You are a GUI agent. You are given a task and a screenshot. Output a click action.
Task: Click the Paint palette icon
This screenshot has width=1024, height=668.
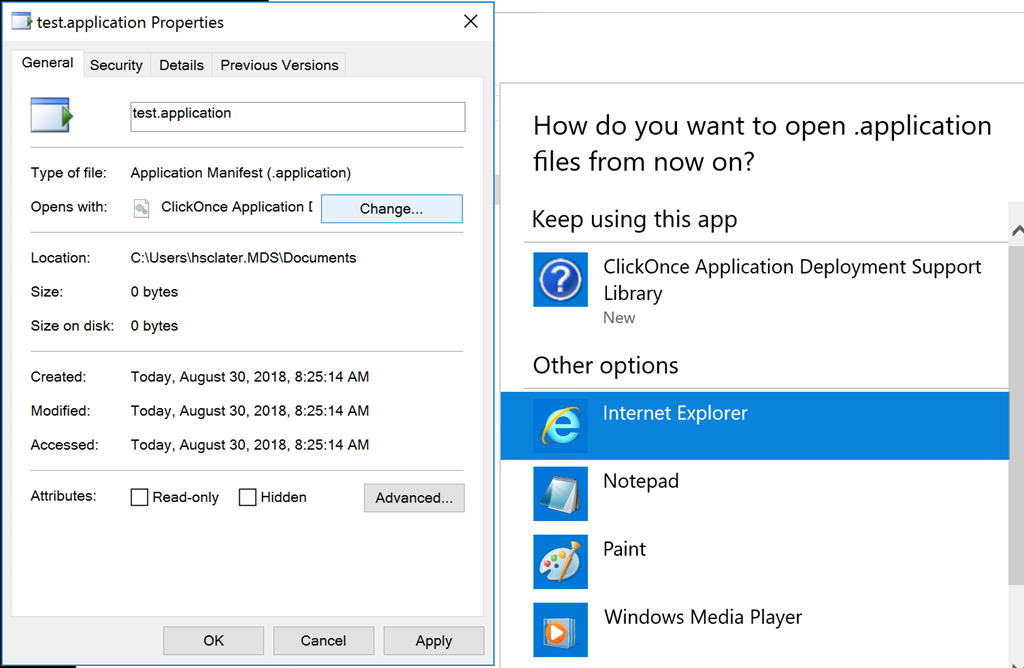click(560, 561)
